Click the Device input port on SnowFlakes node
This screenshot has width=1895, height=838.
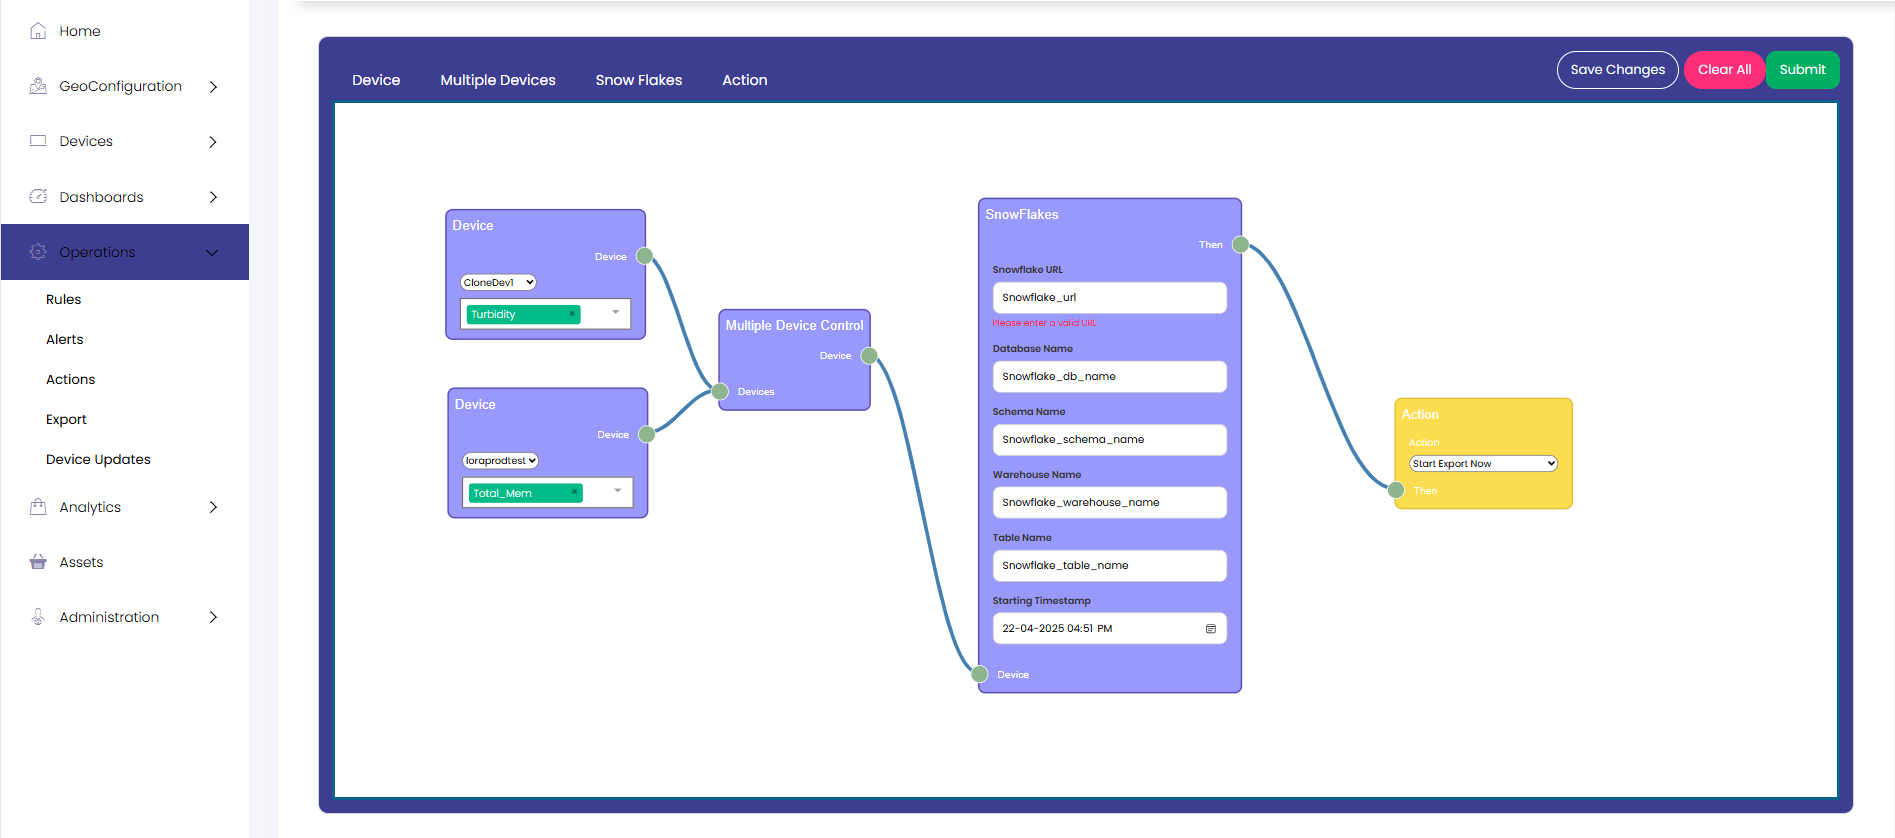pos(980,674)
